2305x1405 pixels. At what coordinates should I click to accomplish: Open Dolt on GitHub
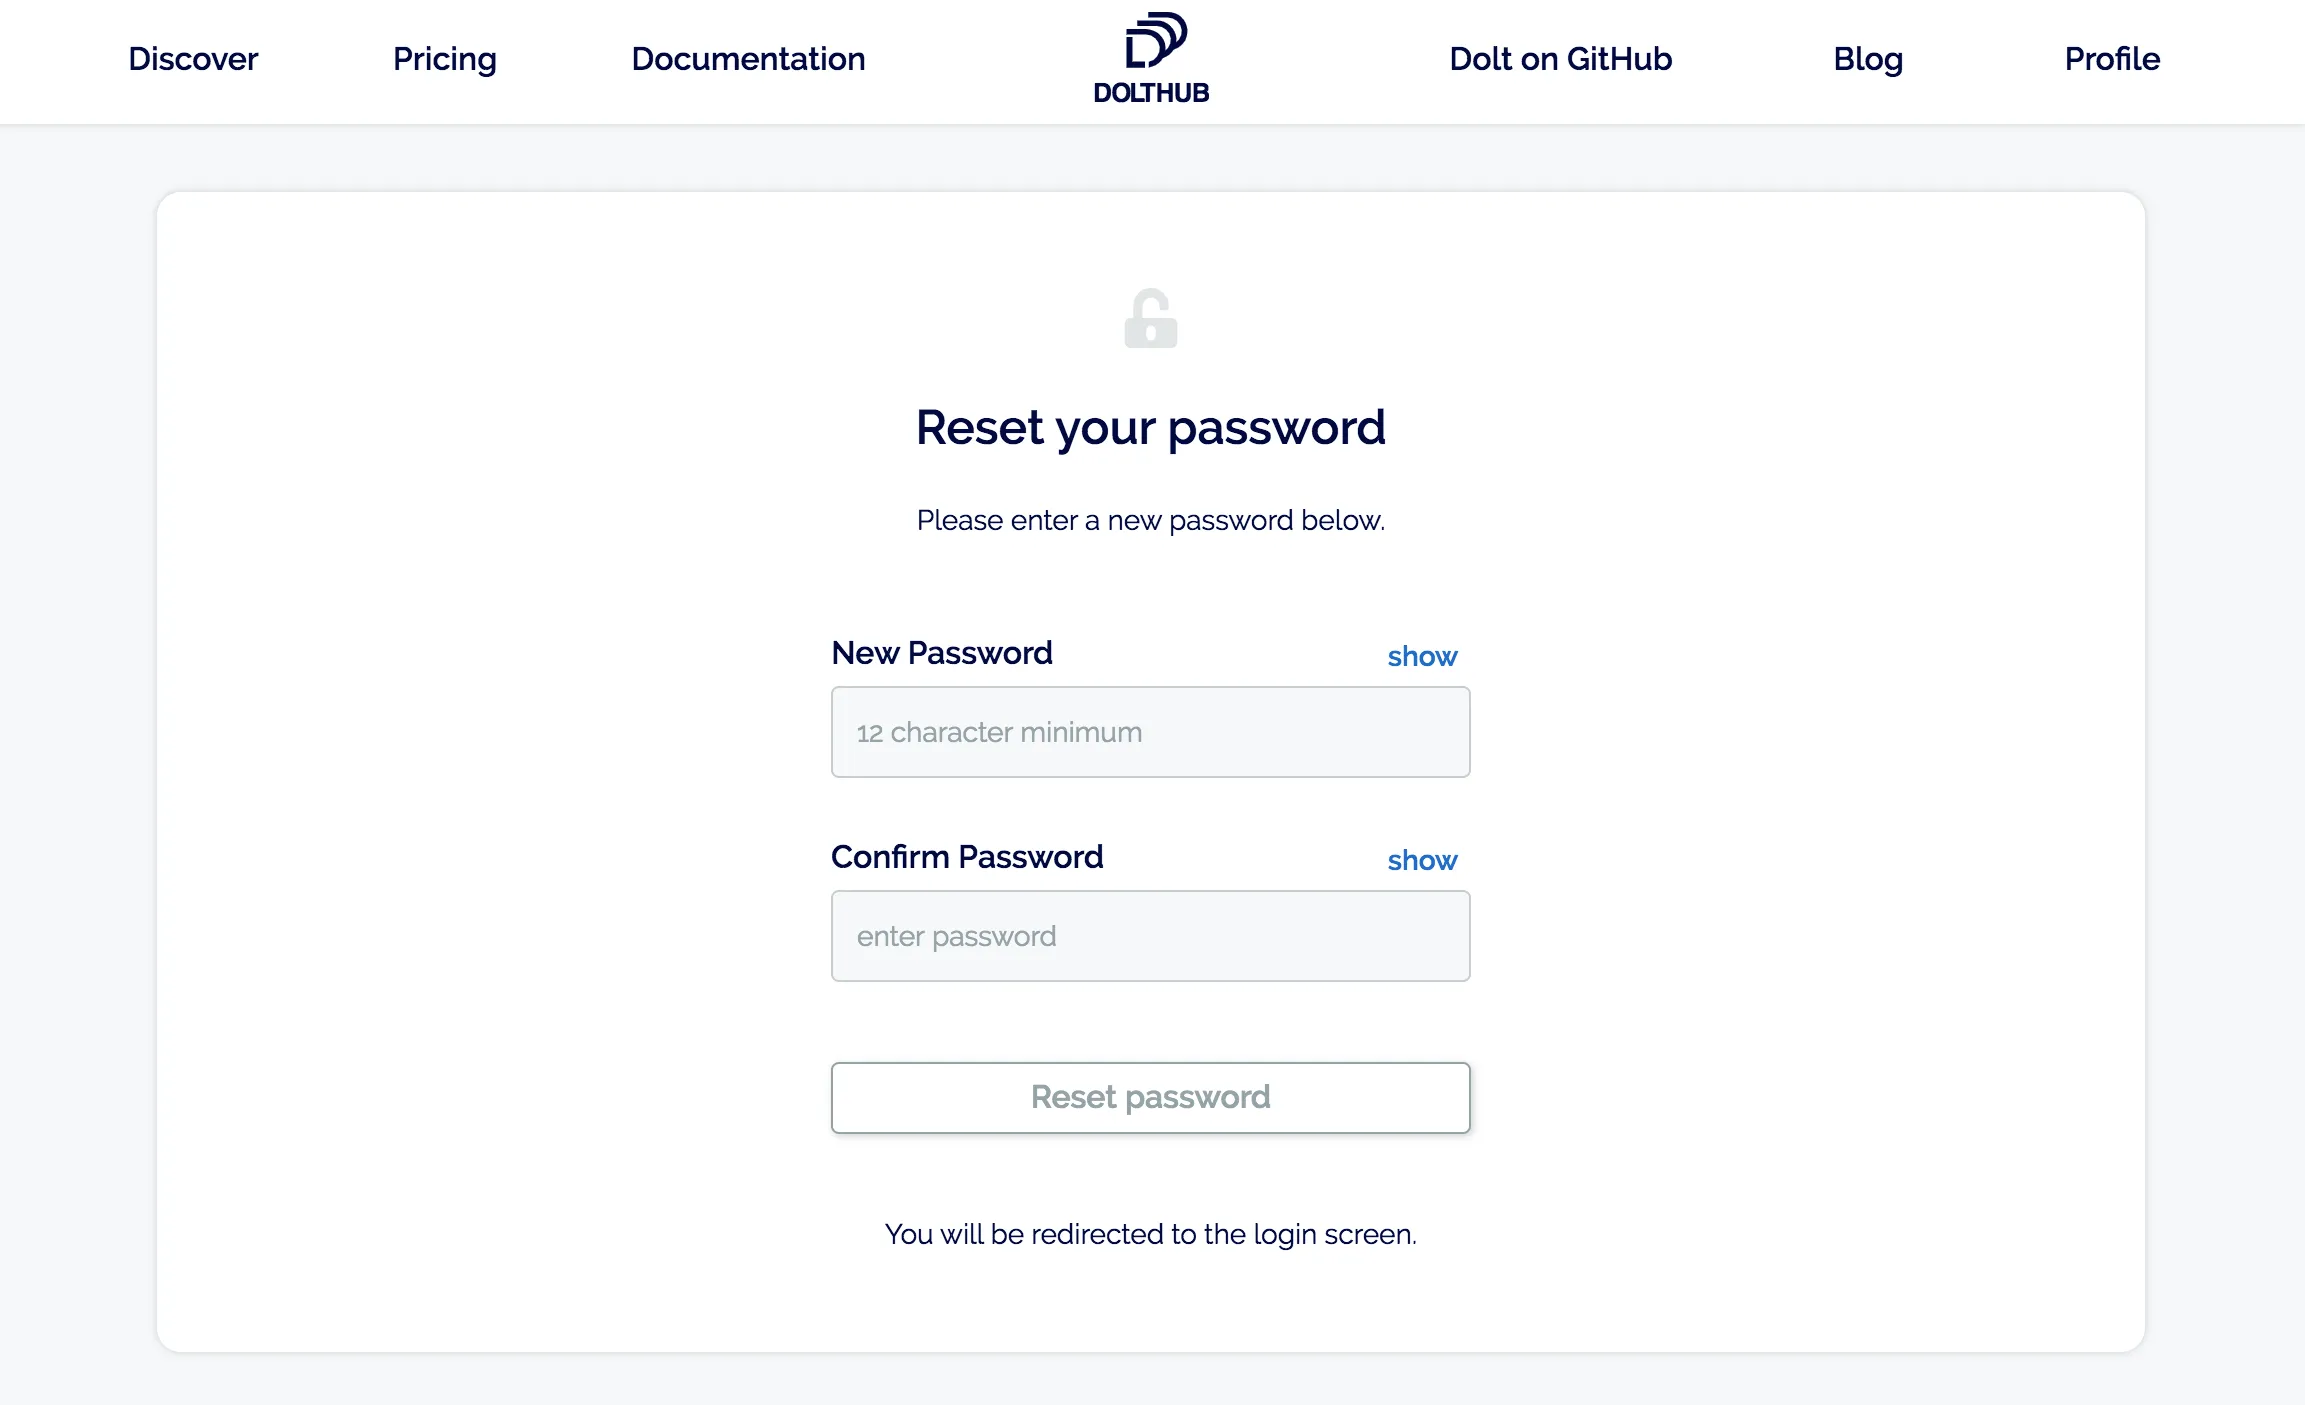(x=1561, y=59)
